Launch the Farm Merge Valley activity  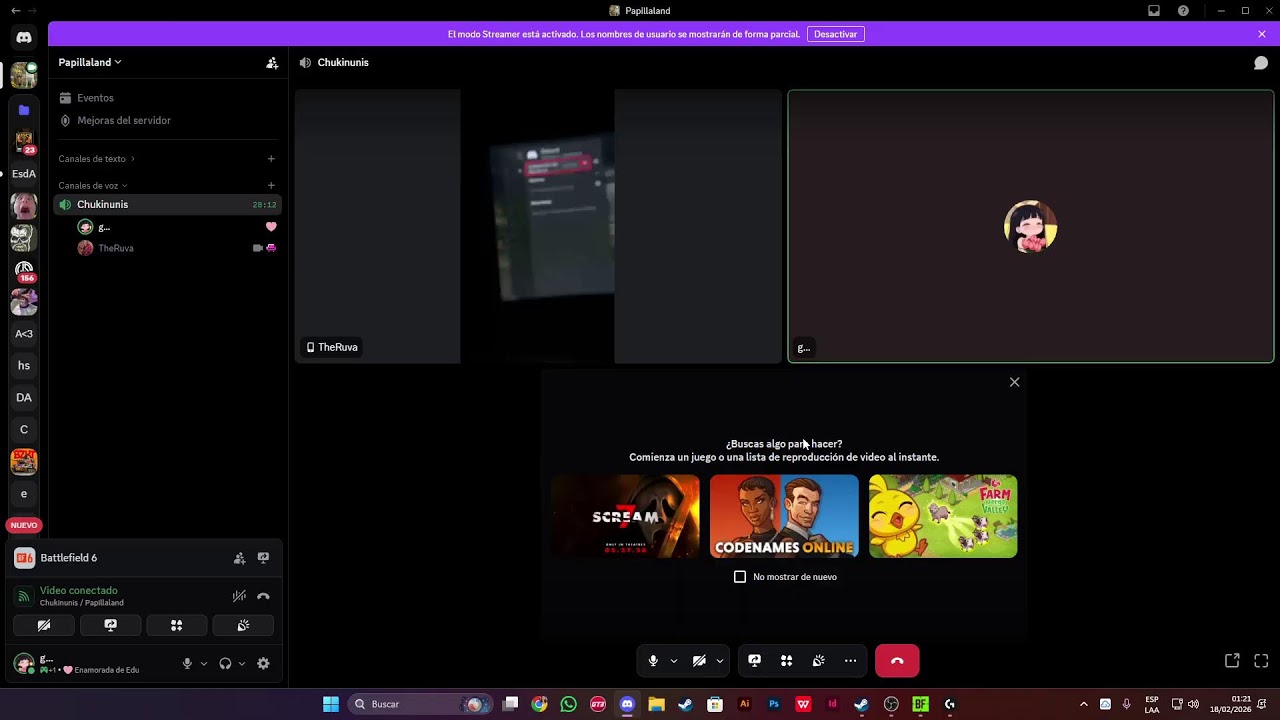tap(943, 516)
